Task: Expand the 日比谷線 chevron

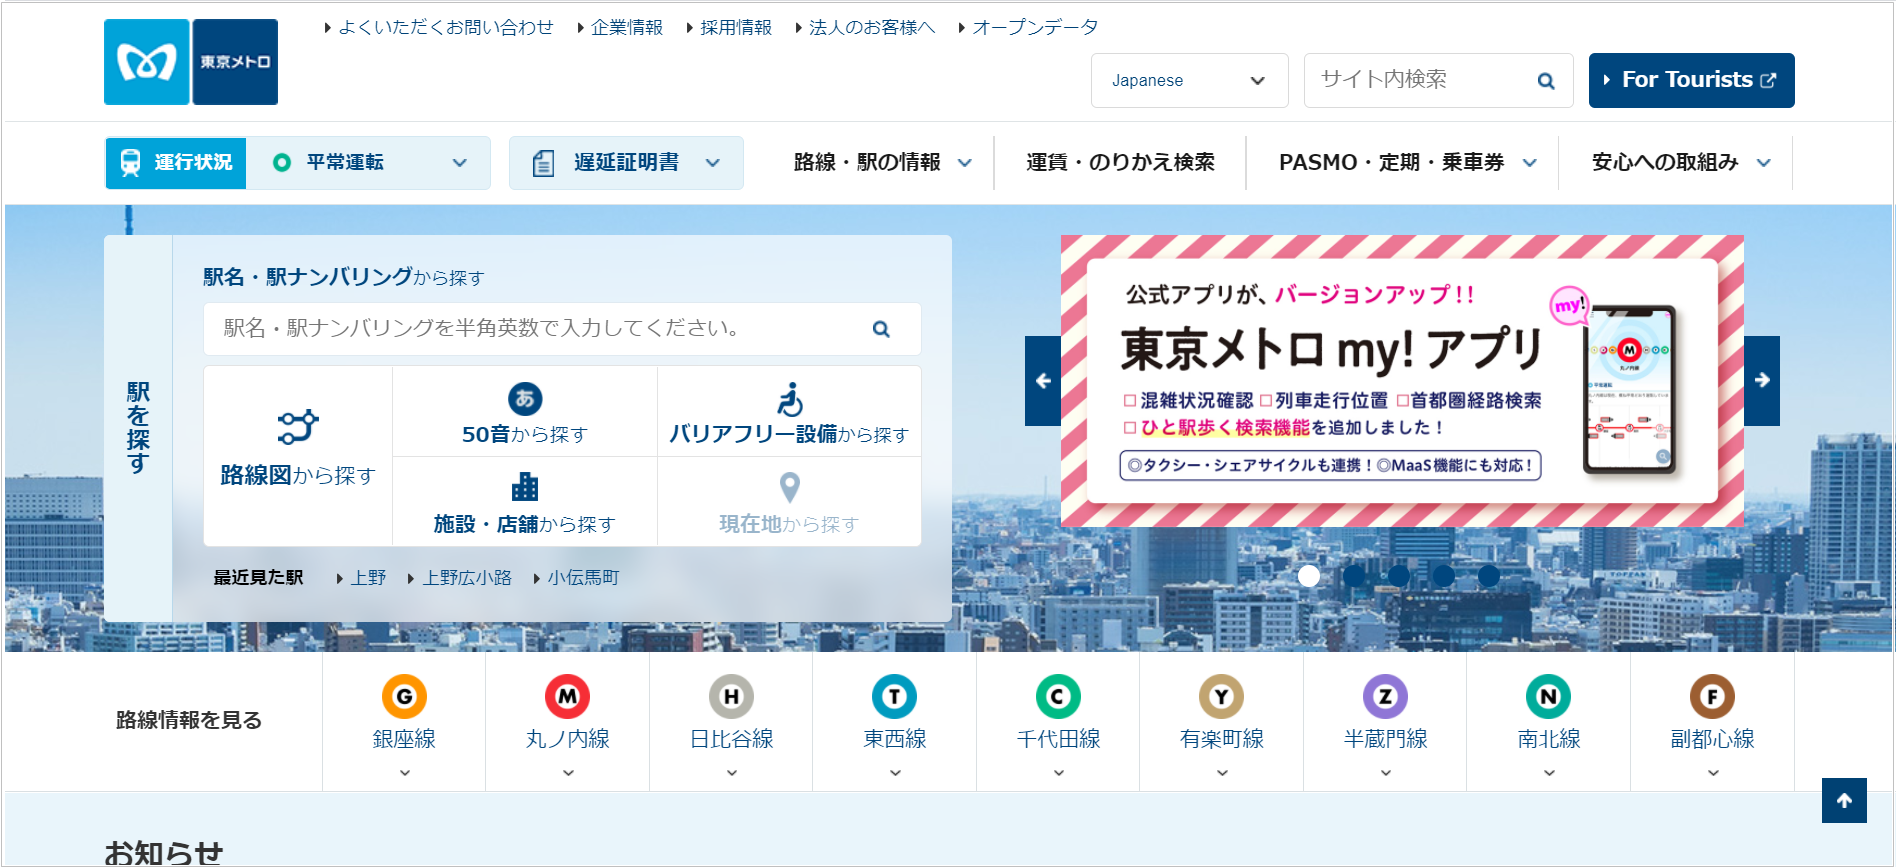Action: [x=732, y=772]
